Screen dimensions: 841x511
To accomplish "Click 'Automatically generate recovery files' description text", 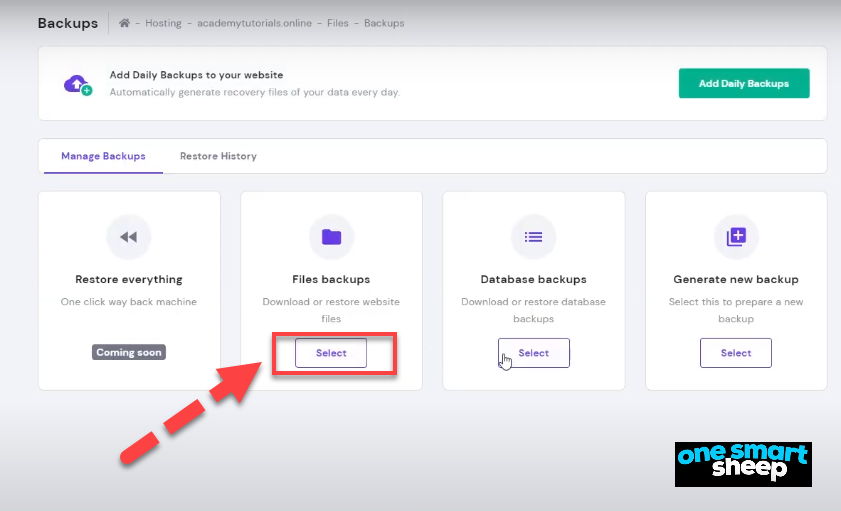I will pyautogui.click(x=255, y=92).
